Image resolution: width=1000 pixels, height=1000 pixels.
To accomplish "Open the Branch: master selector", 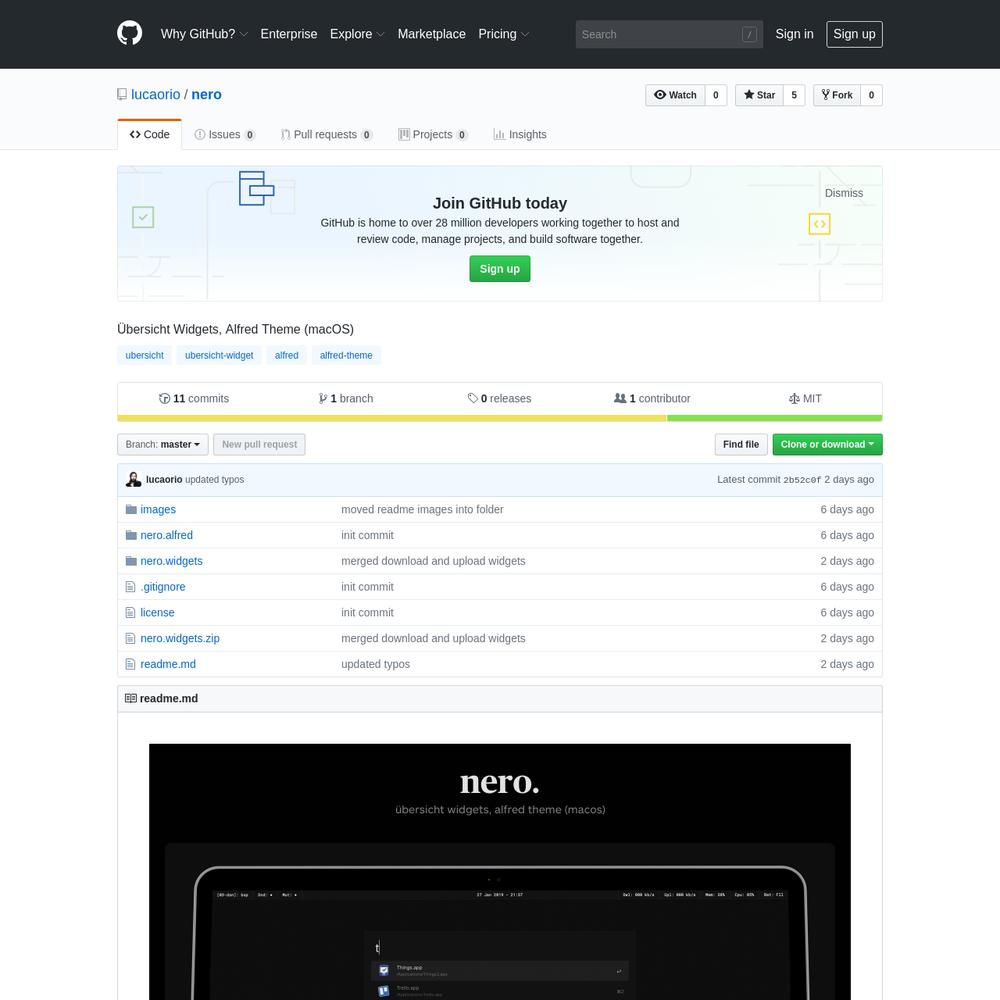I will click(x=163, y=445).
